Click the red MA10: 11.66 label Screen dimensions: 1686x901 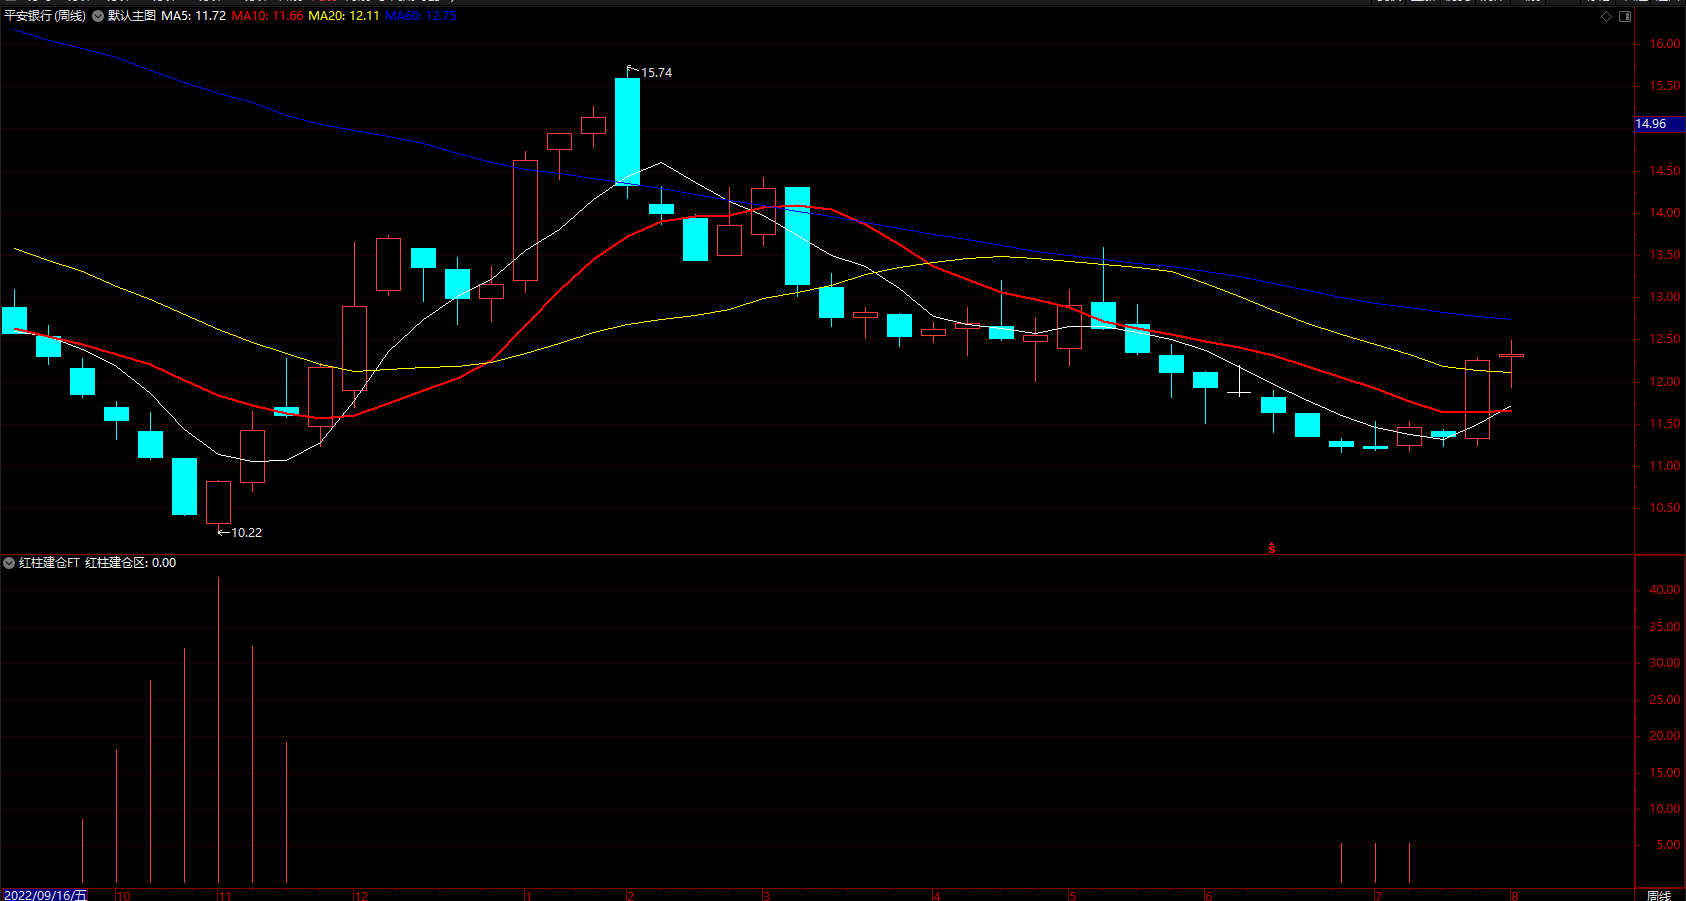(x=267, y=16)
